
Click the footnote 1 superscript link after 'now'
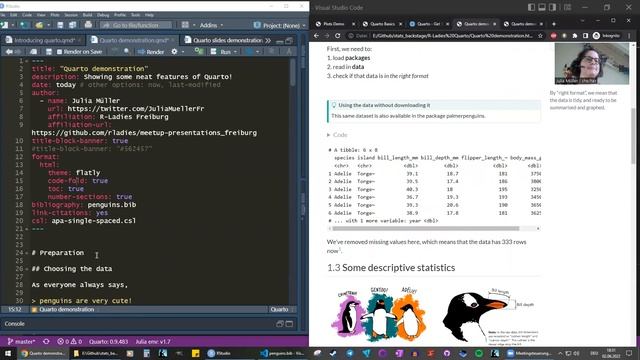[x=340, y=249]
